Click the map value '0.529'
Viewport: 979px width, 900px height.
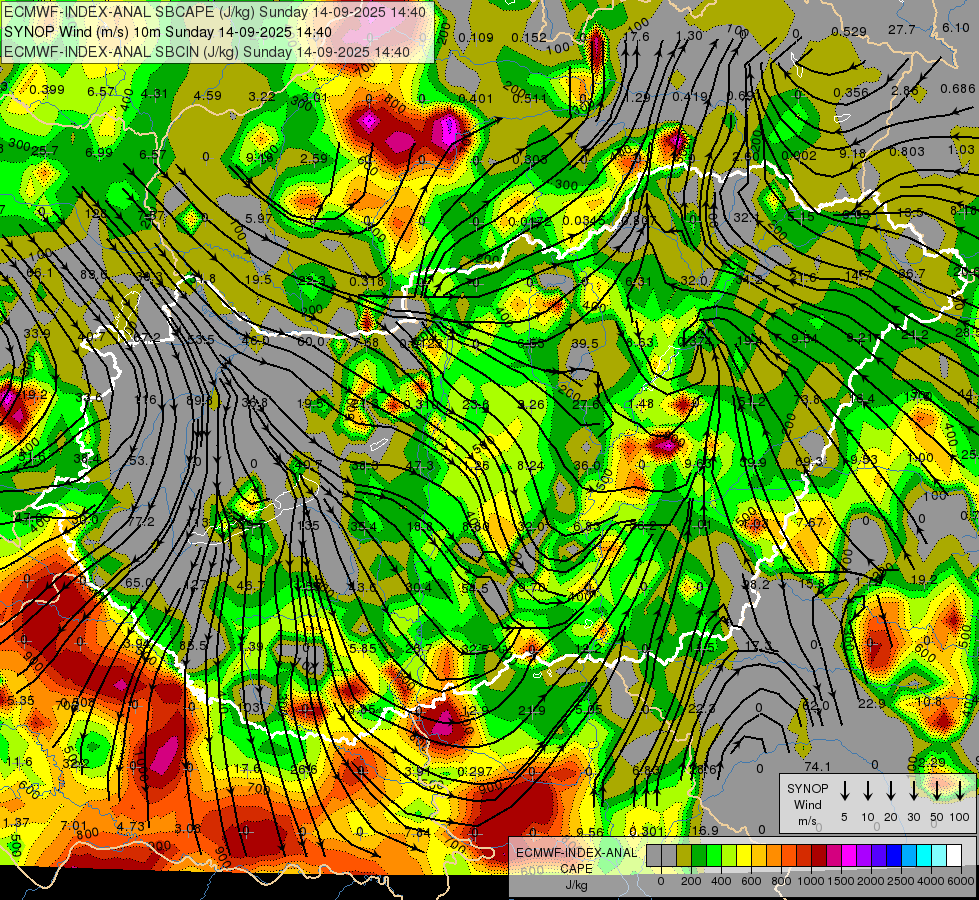(x=849, y=31)
